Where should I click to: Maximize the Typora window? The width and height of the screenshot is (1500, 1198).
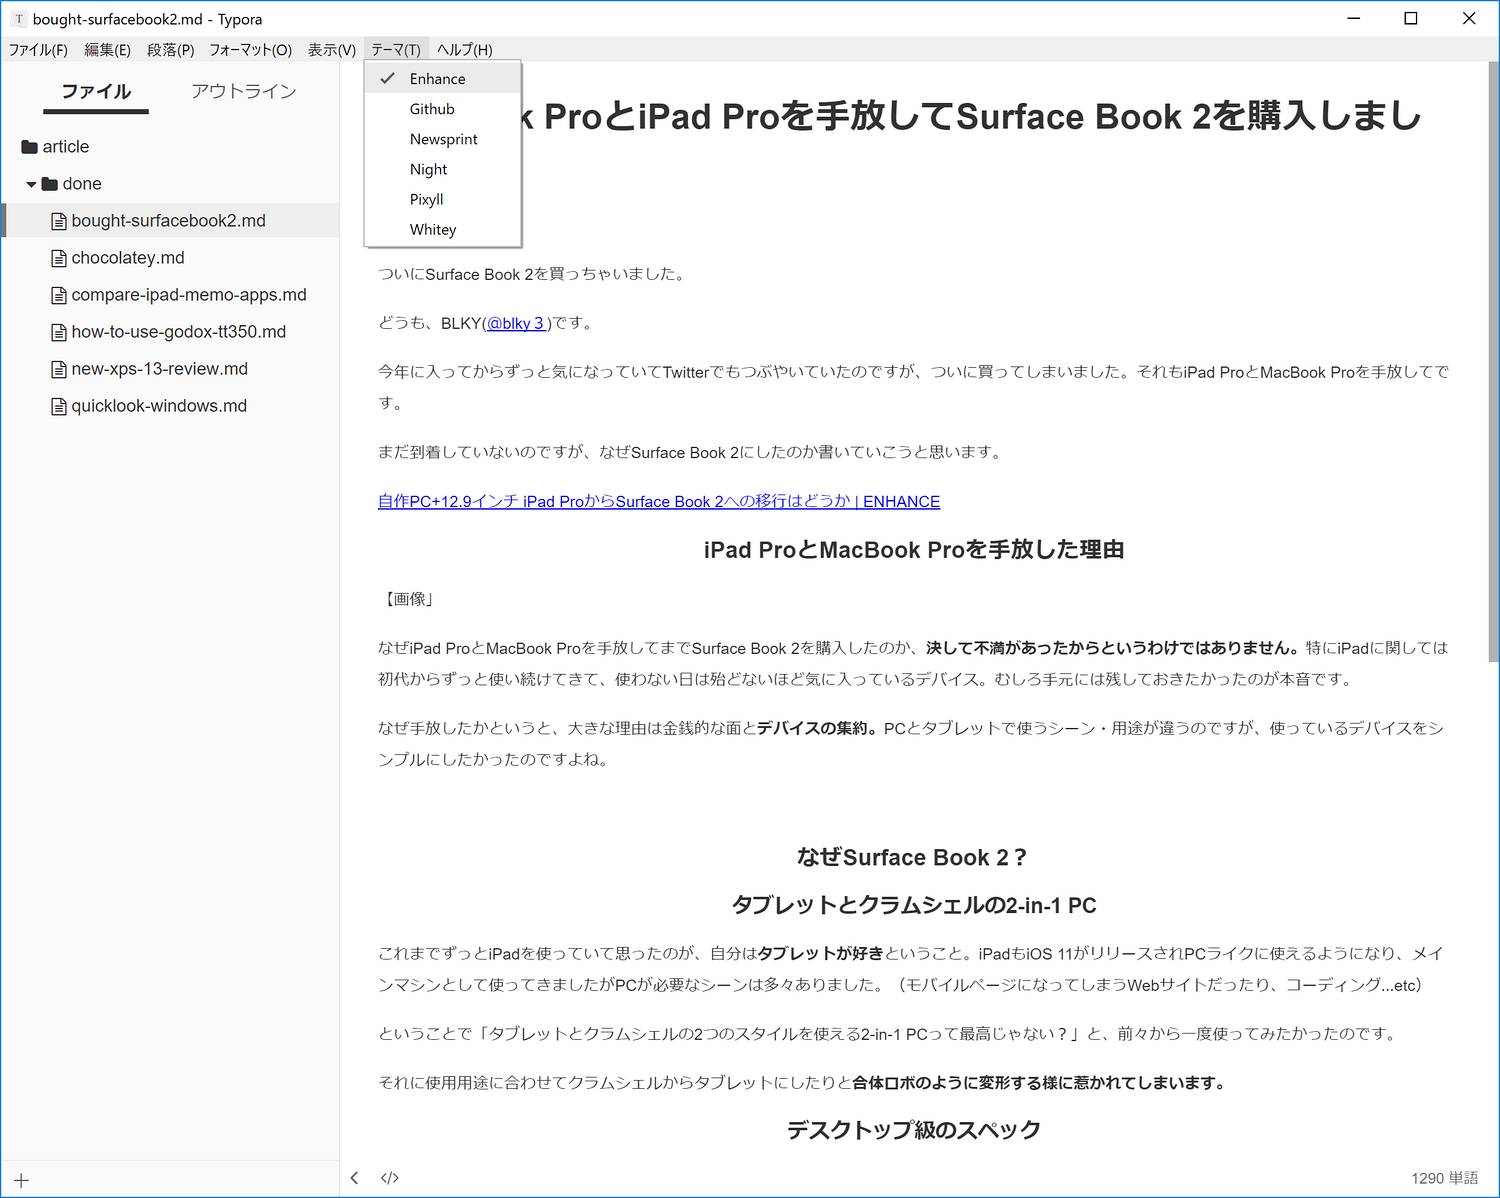click(1411, 18)
